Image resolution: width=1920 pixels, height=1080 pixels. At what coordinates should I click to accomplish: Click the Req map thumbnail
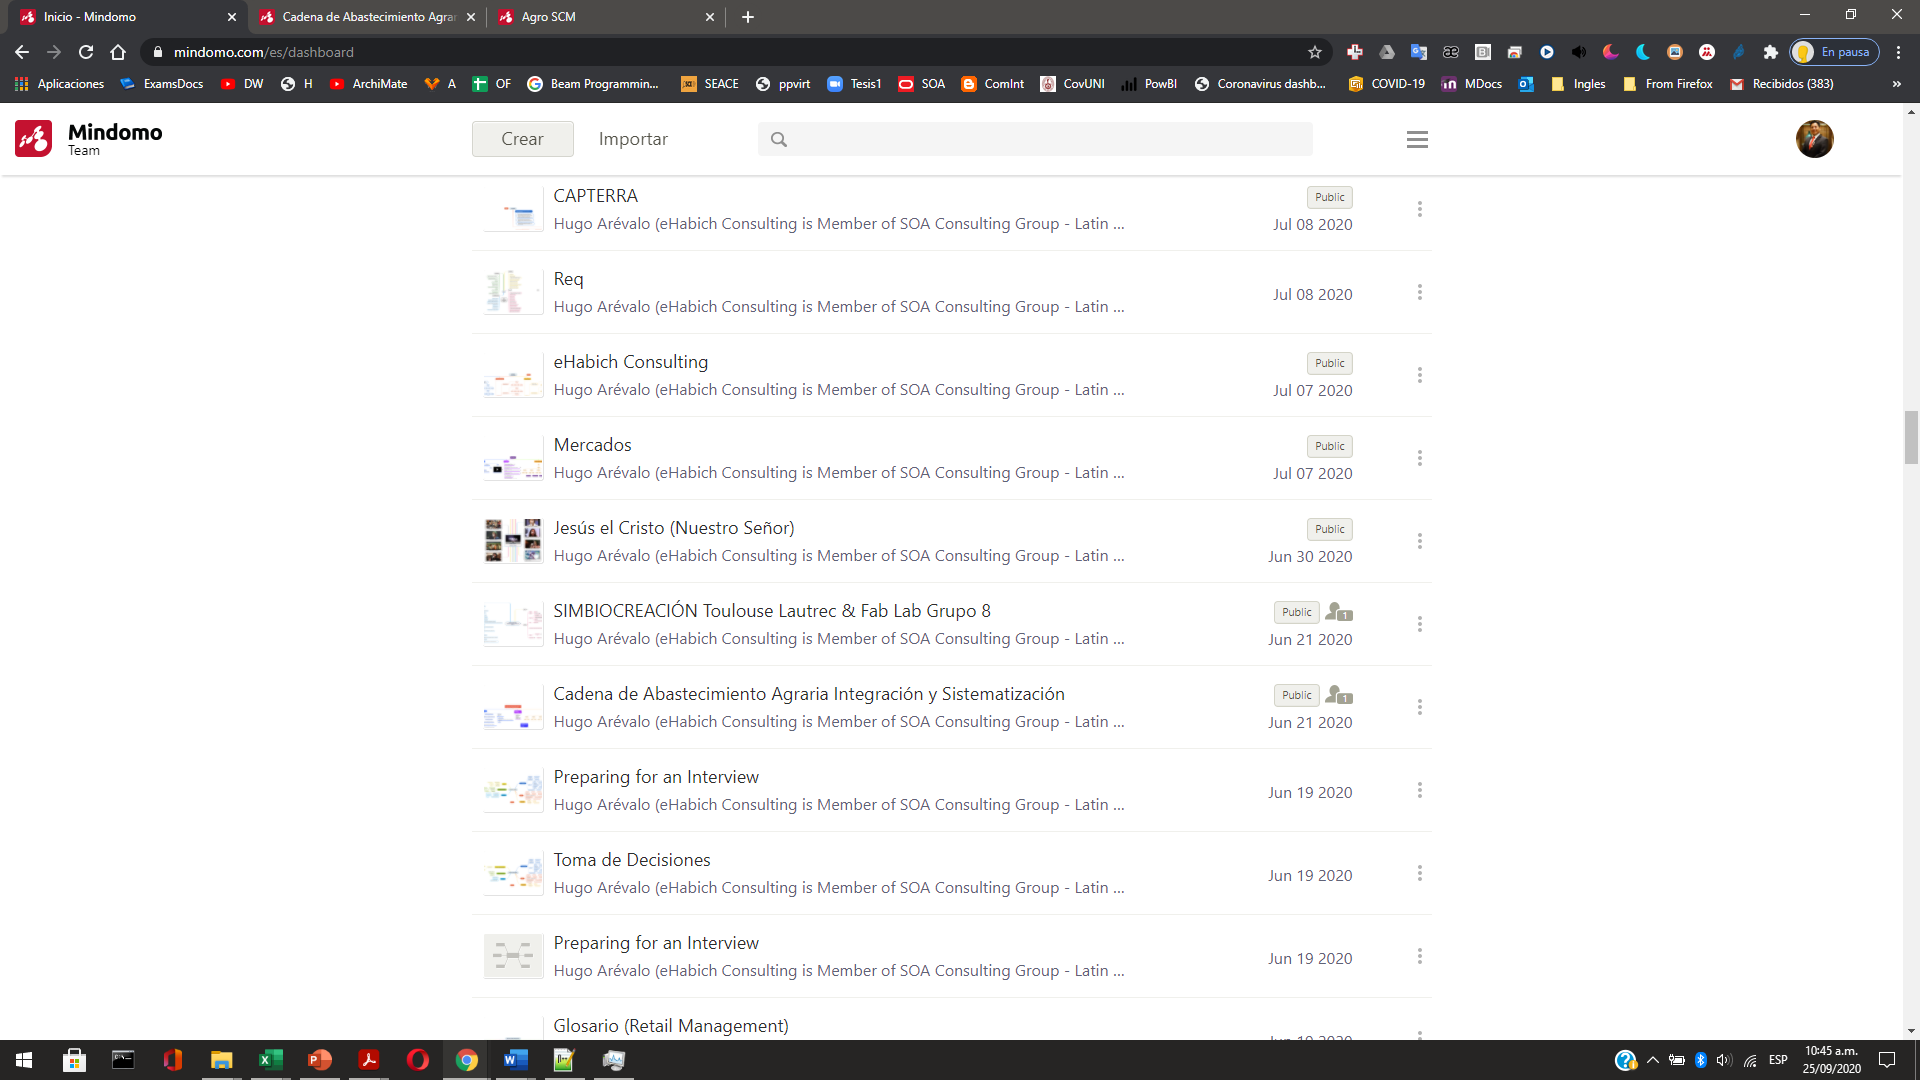(x=513, y=292)
